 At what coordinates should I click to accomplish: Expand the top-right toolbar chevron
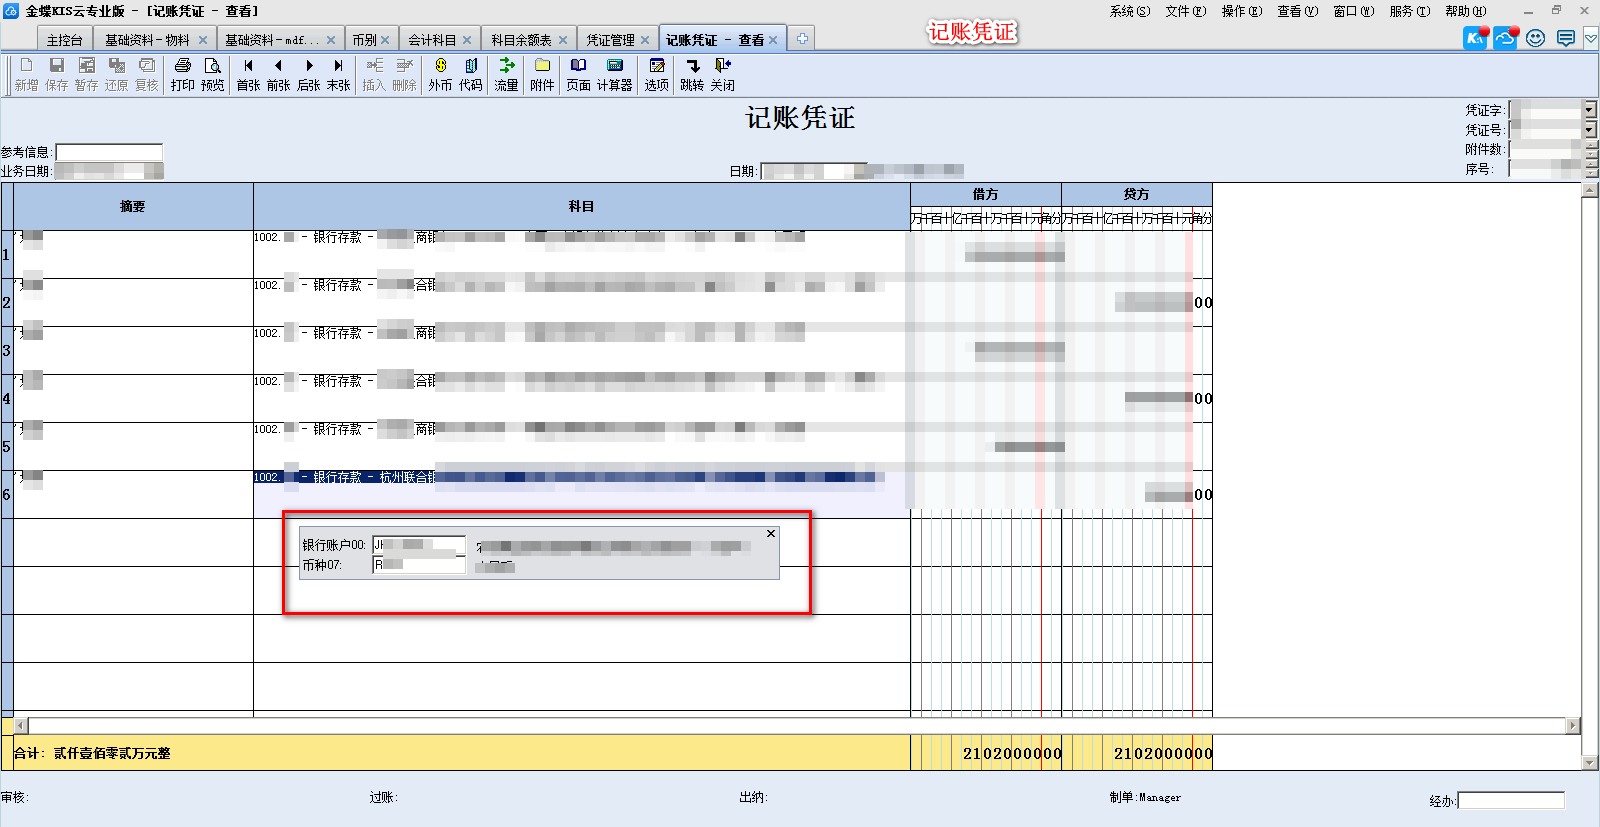pos(1590,38)
